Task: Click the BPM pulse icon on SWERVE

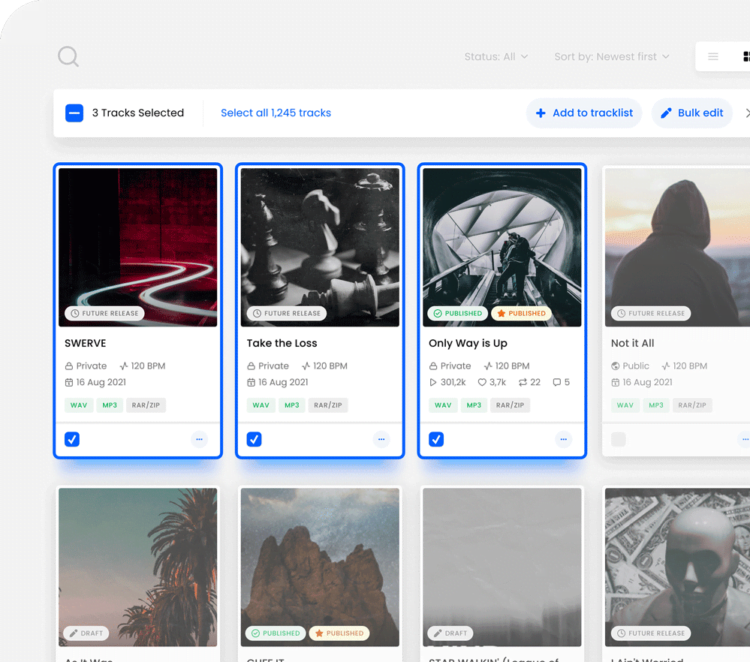Action: [x=124, y=366]
